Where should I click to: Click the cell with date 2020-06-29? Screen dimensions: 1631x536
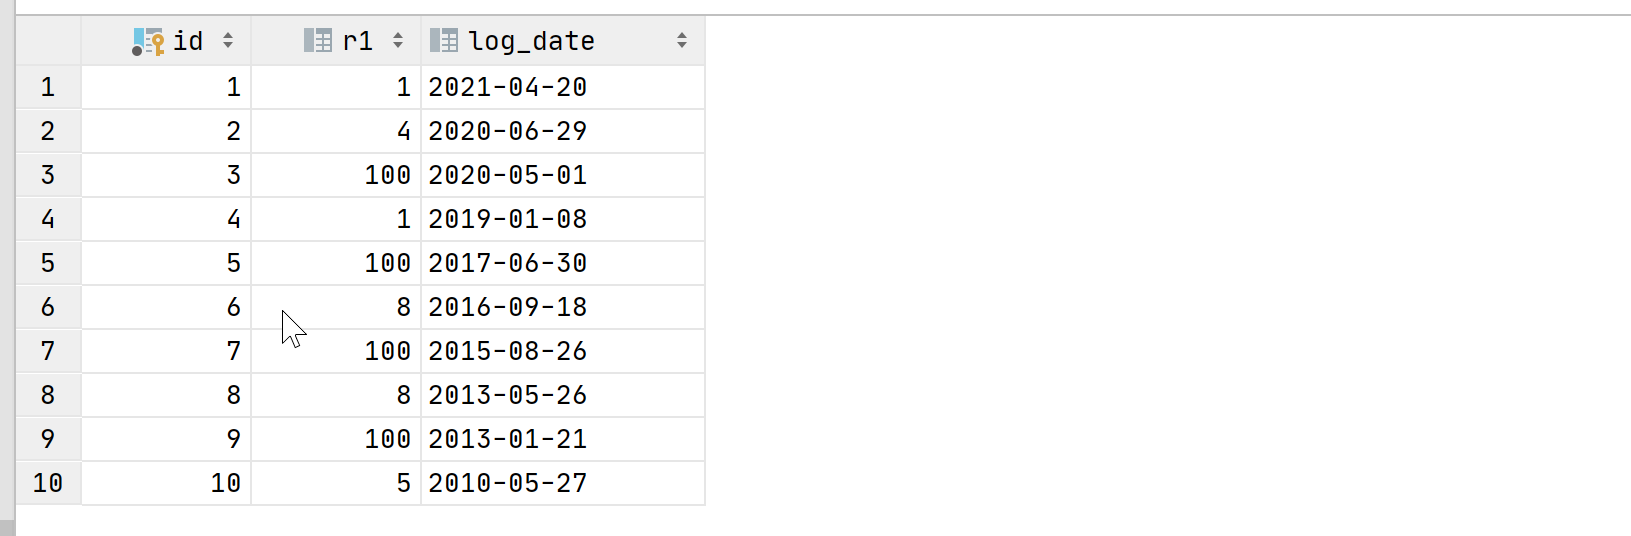tap(563, 131)
